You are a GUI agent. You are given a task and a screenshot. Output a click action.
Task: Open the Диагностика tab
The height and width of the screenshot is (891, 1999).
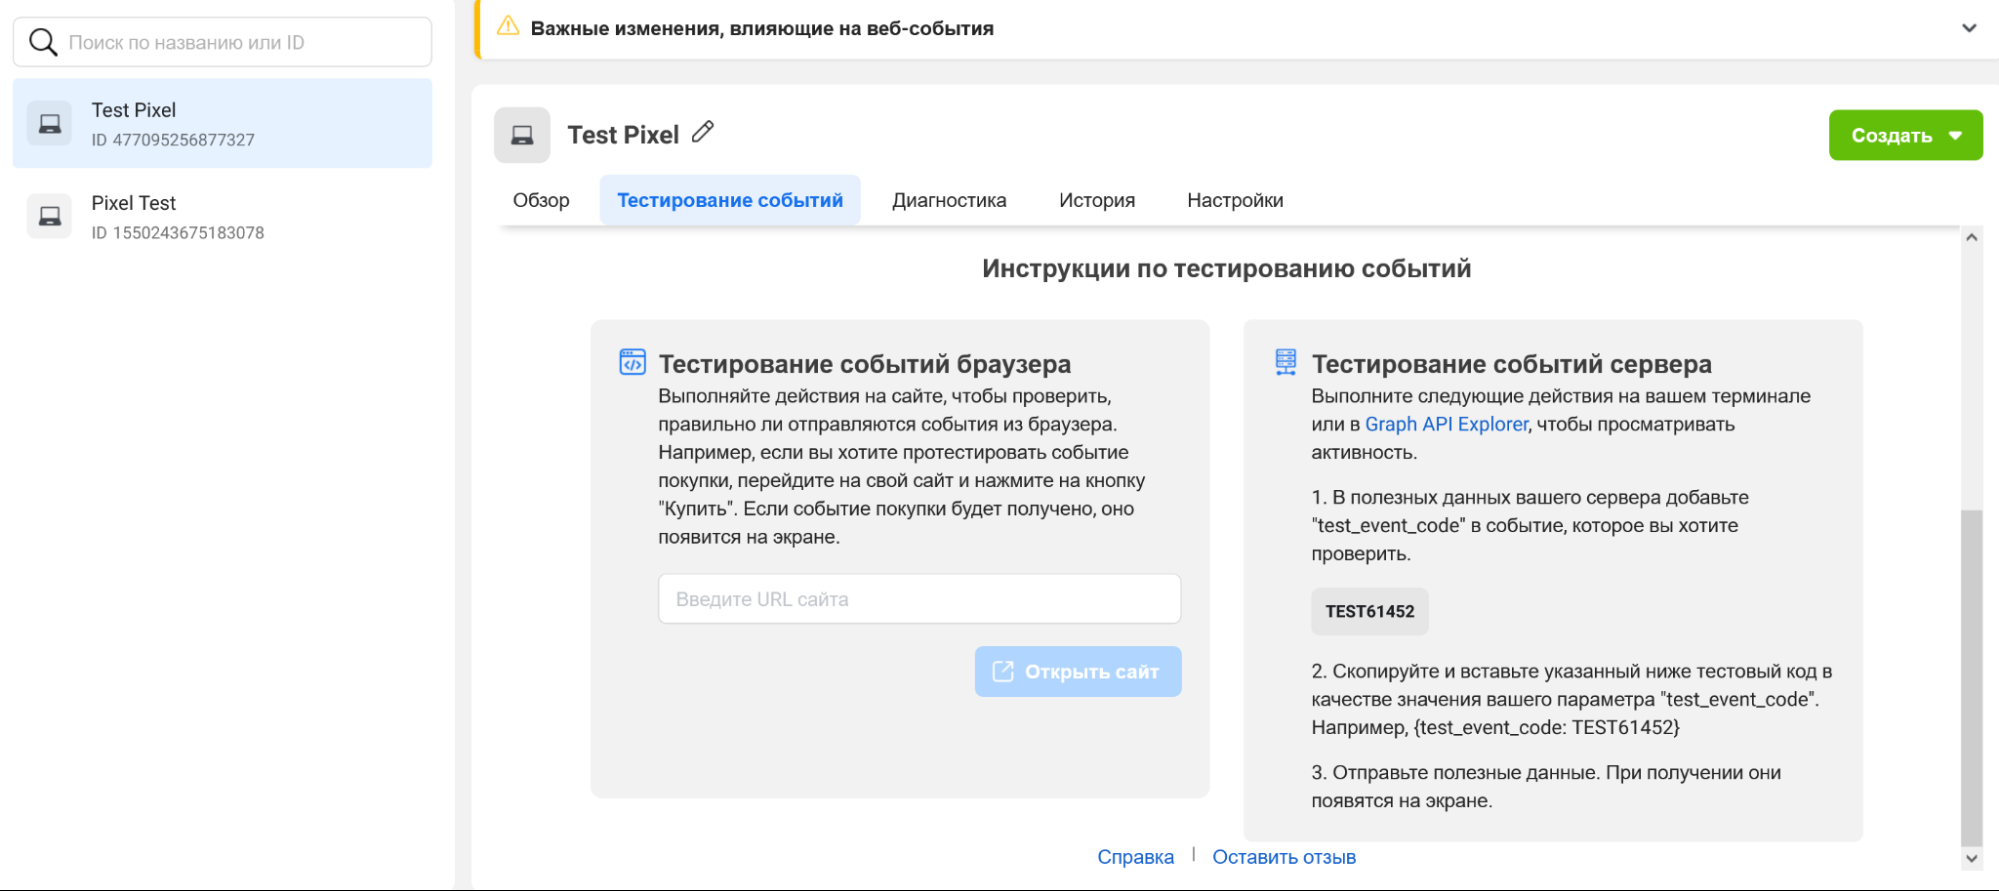(949, 200)
